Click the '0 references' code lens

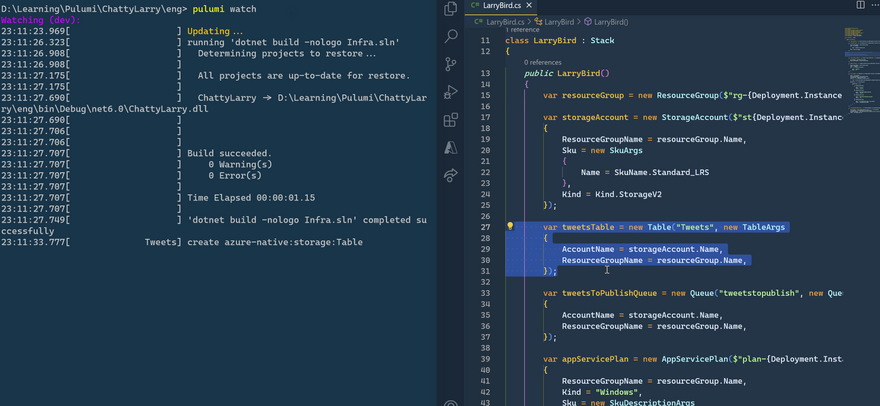point(543,62)
